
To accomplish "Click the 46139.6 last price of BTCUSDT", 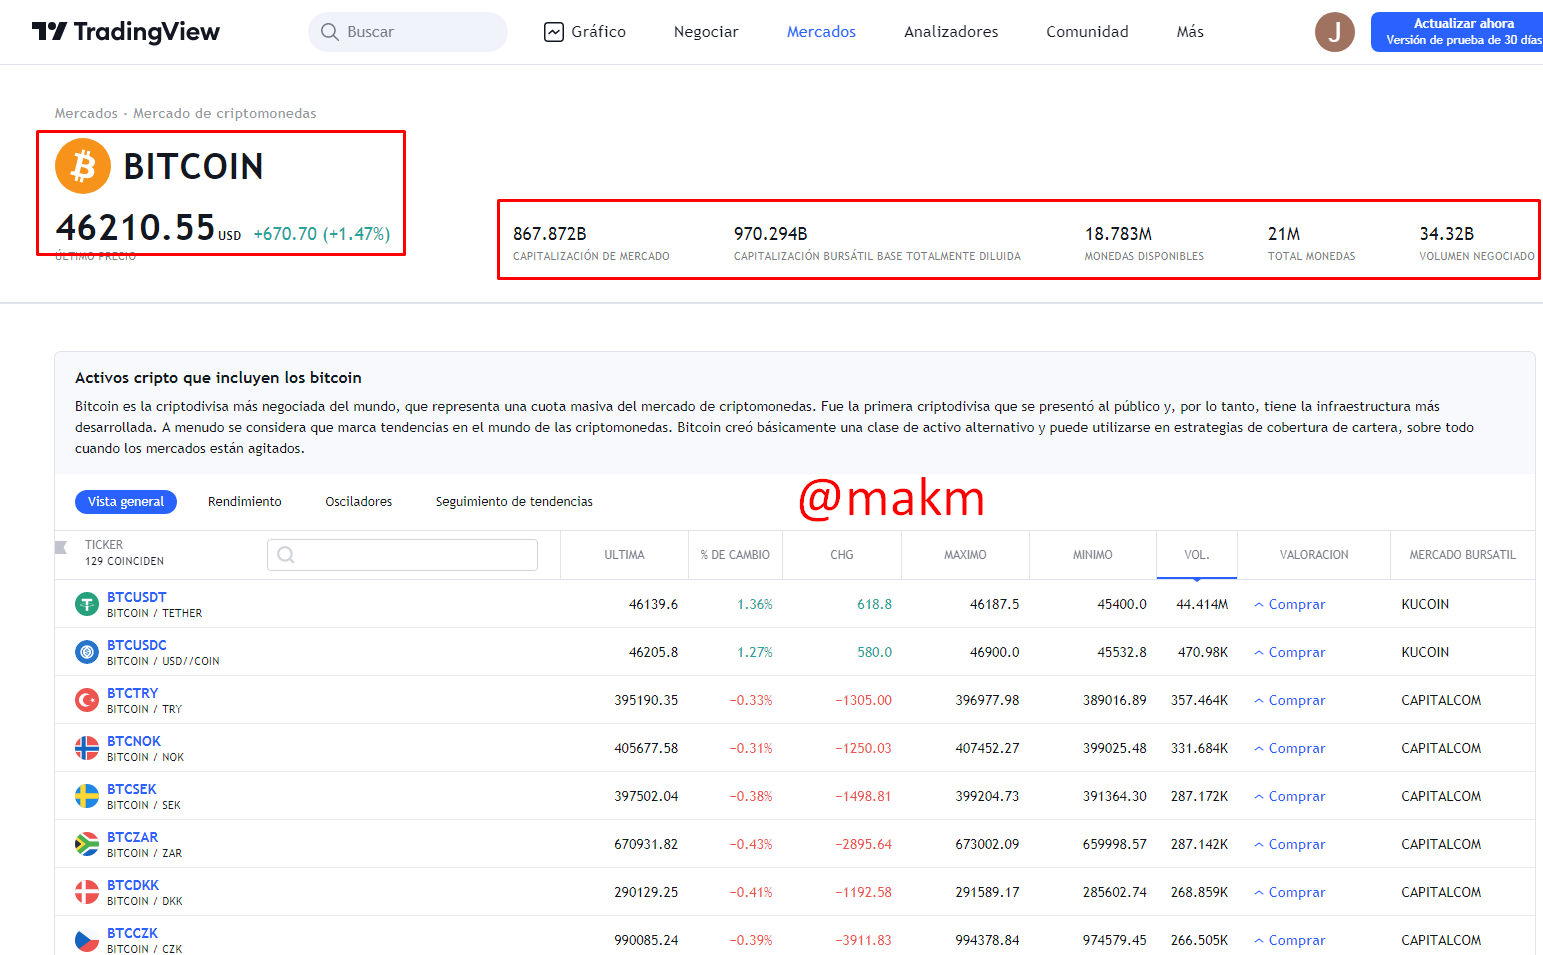I will 653,604.
